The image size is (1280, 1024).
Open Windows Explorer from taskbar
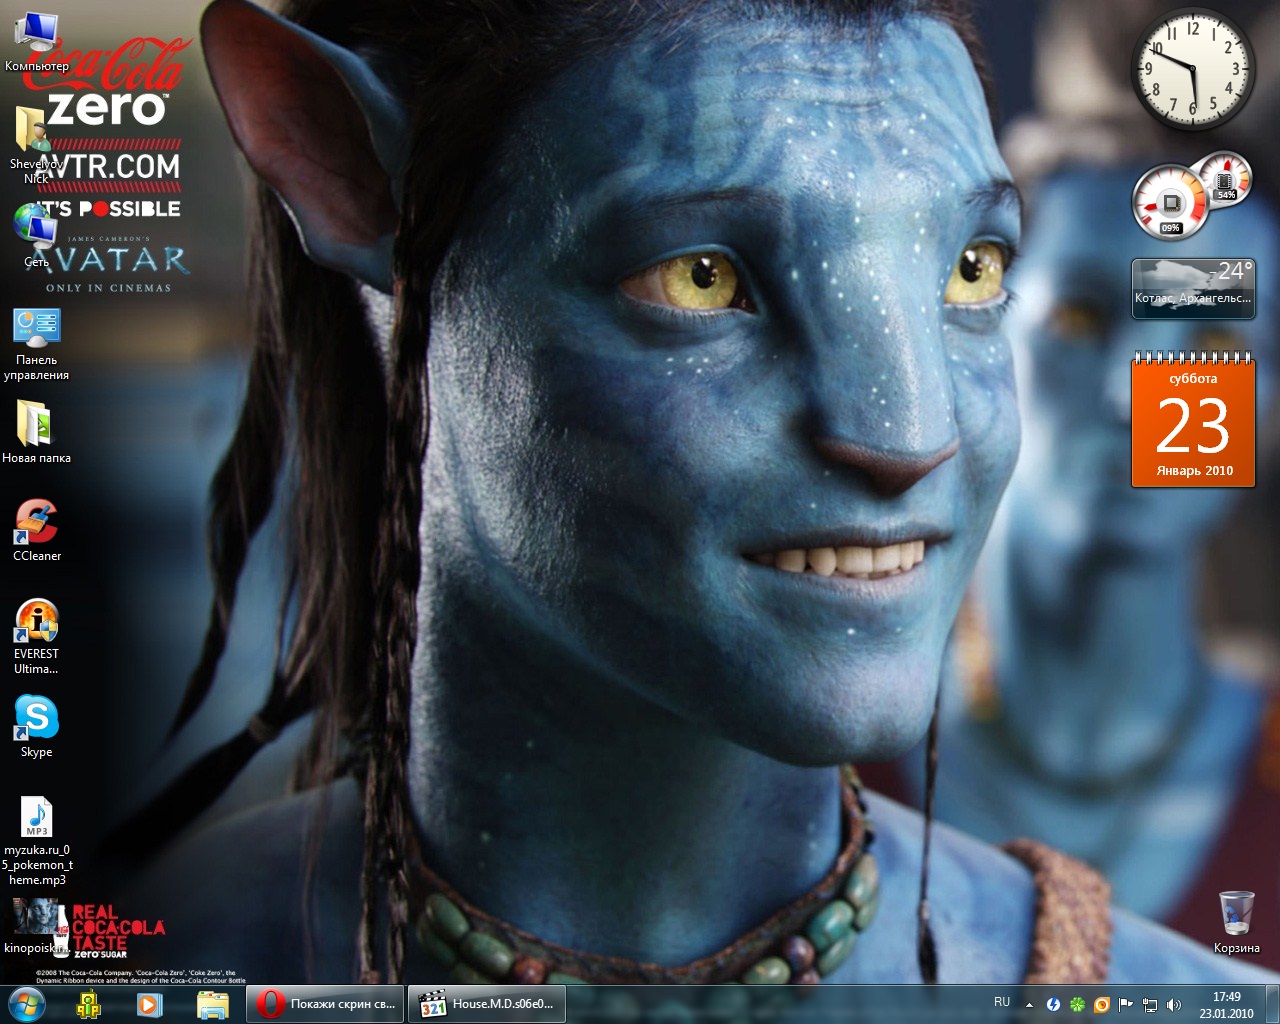pyautogui.click(x=212, y=1004)
